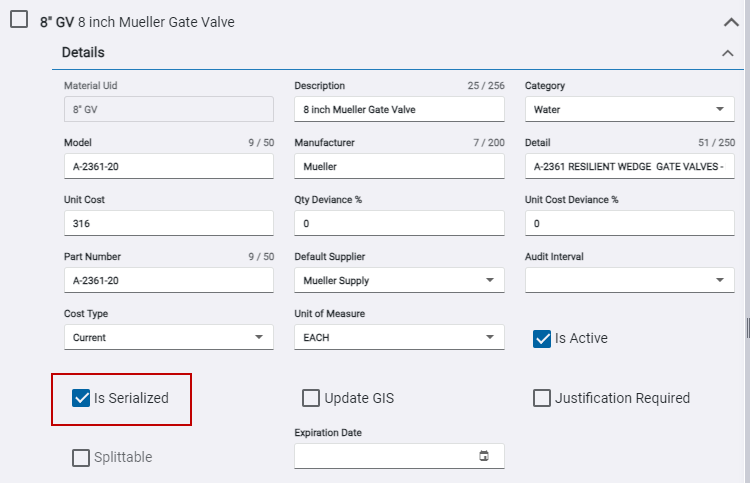Click into the Manufacturer field
Viewport: 750px width, 483px height.
(399, 167)
